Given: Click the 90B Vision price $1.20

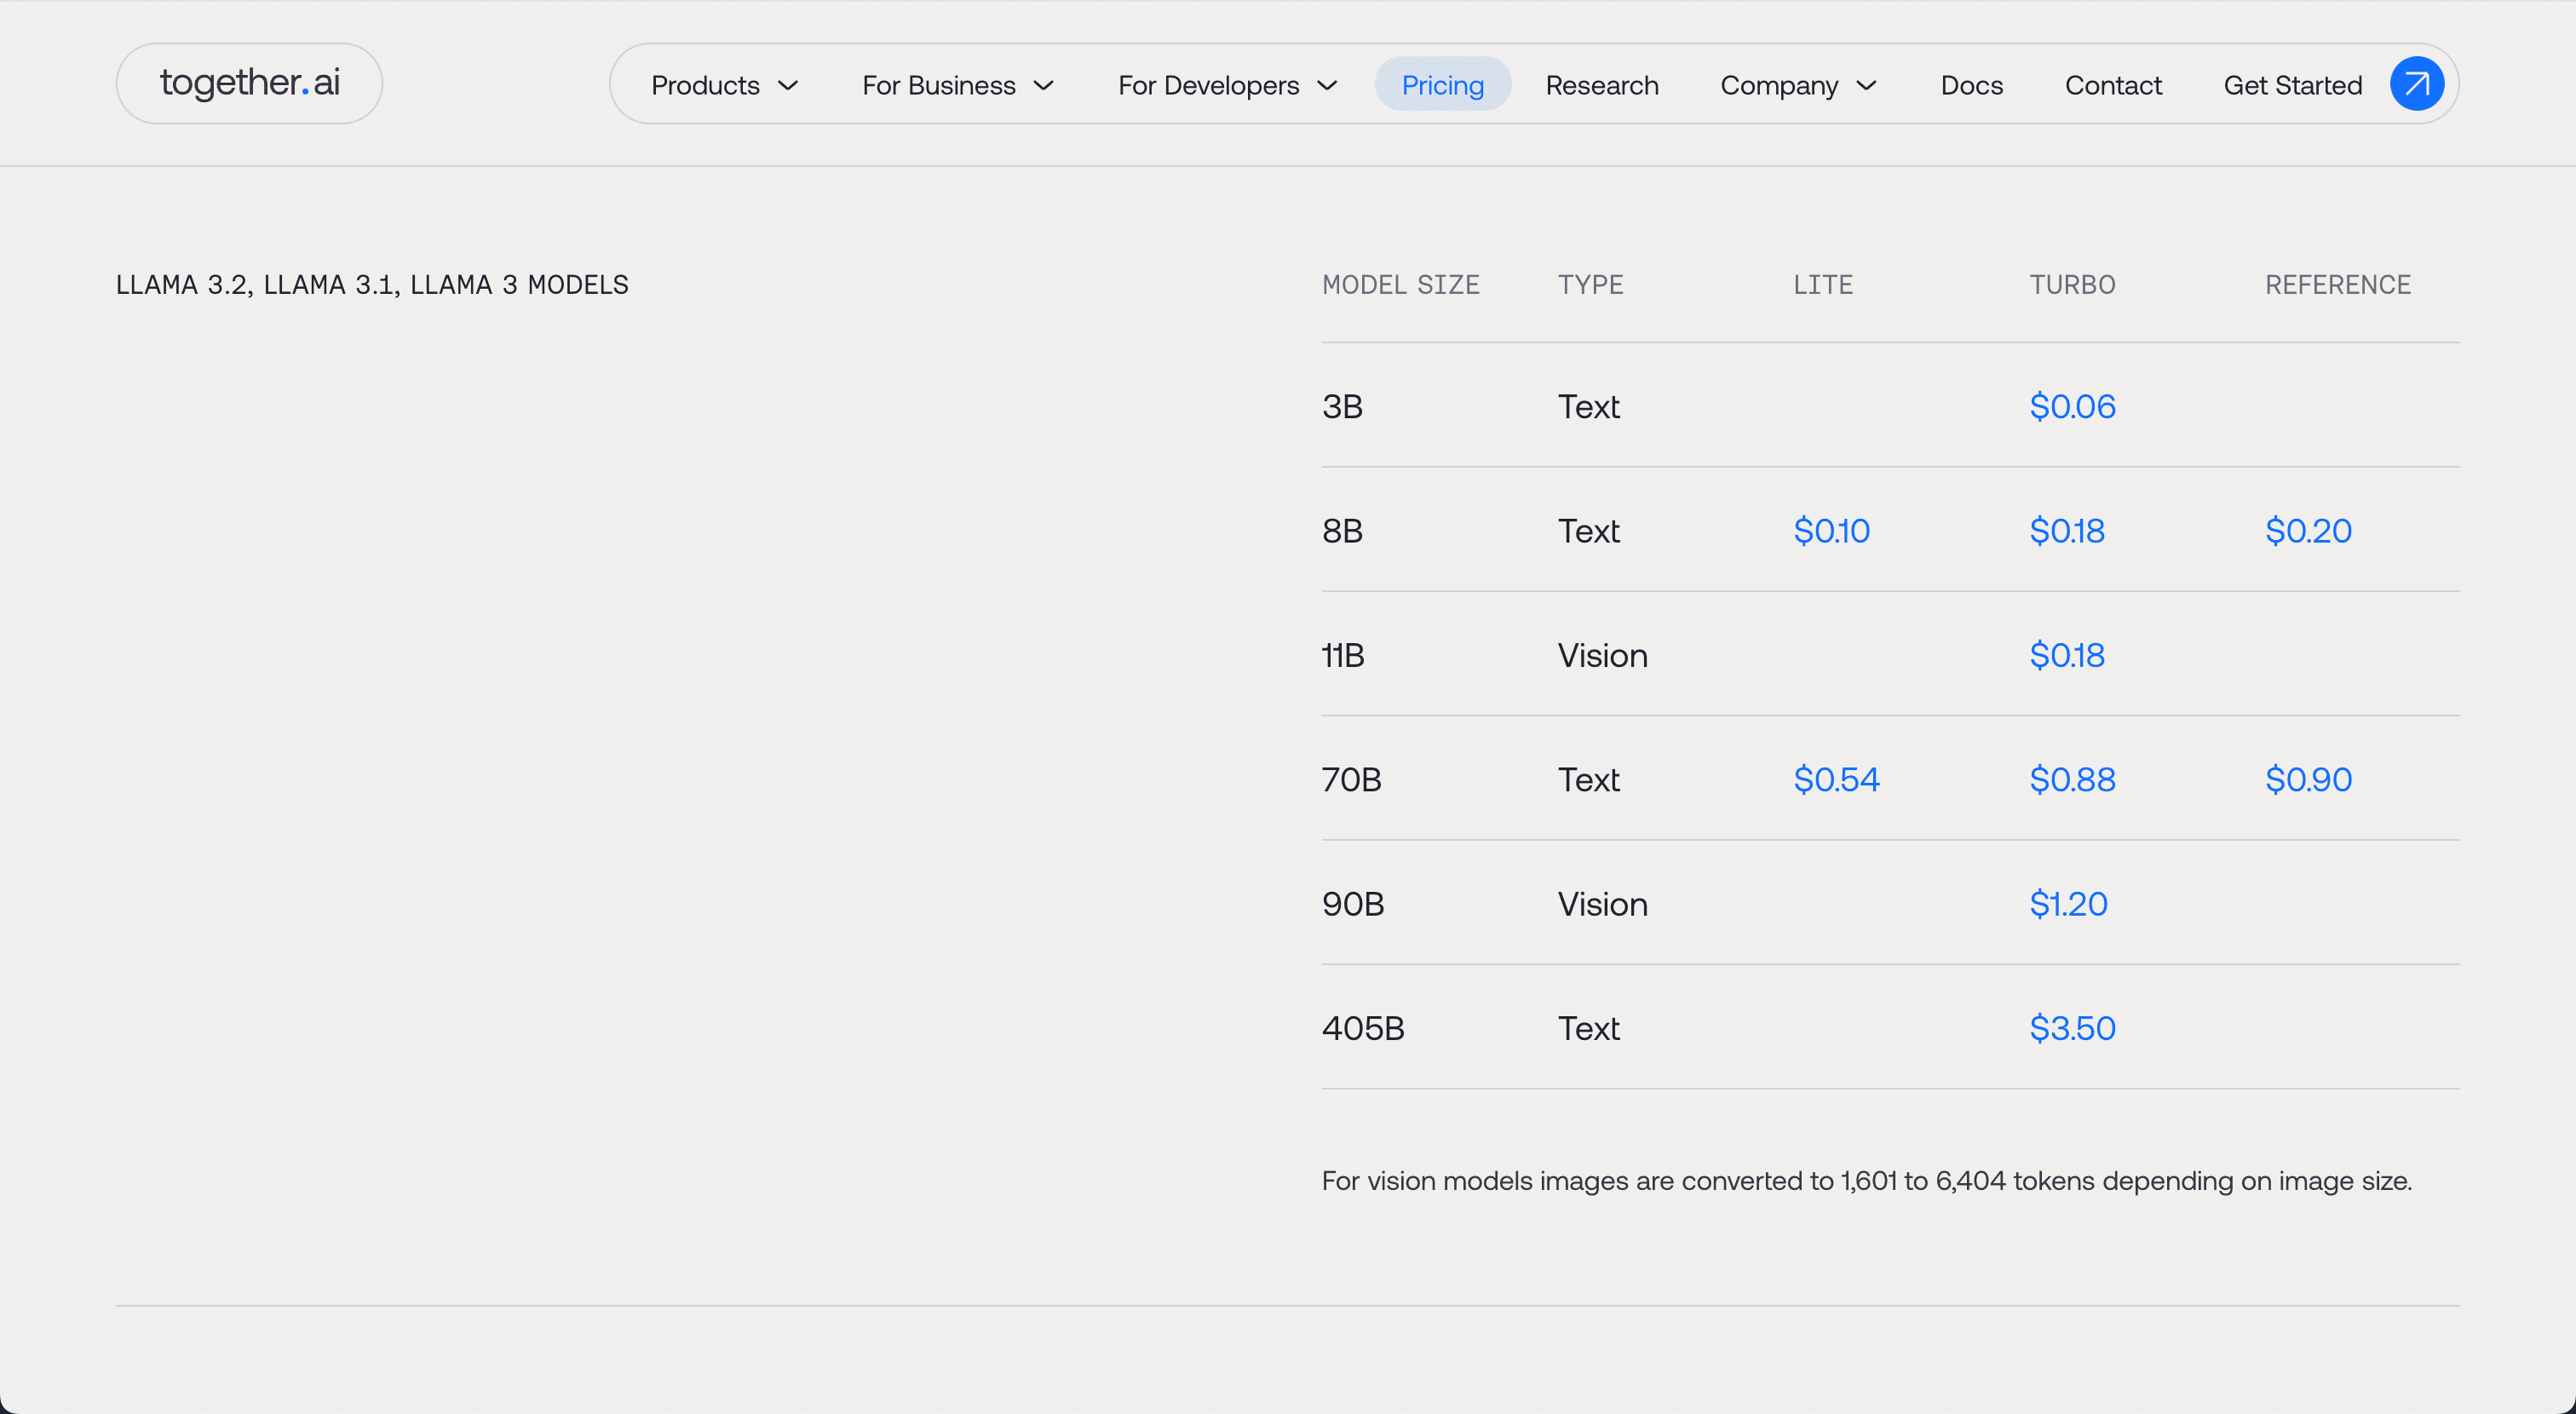Looking at the screenshot, I should [x=2068, y=904].
